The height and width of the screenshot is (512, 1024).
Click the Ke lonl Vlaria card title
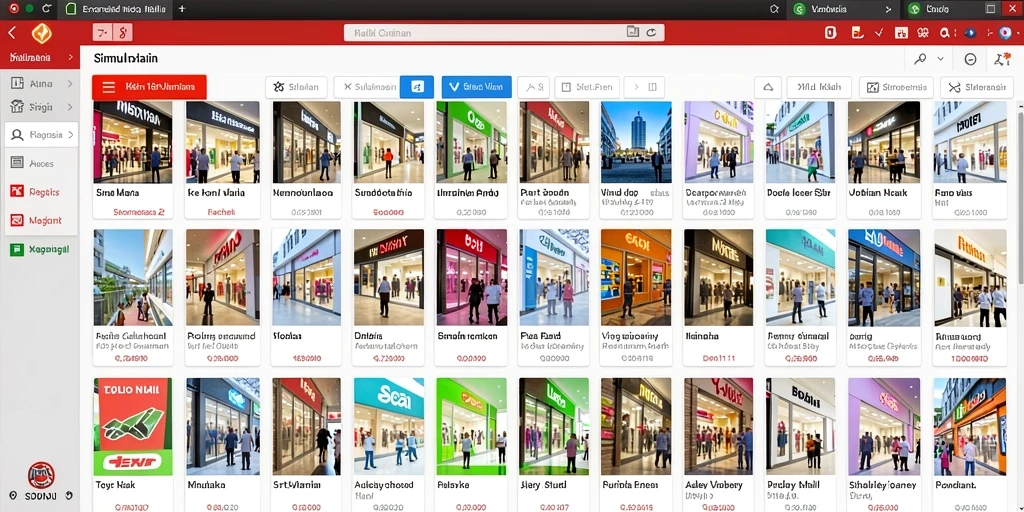216,193
